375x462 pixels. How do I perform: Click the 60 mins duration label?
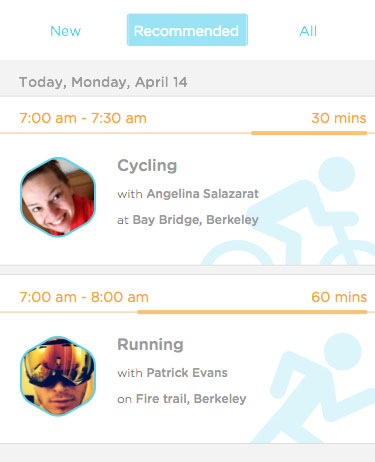click(x=339, y=297)
